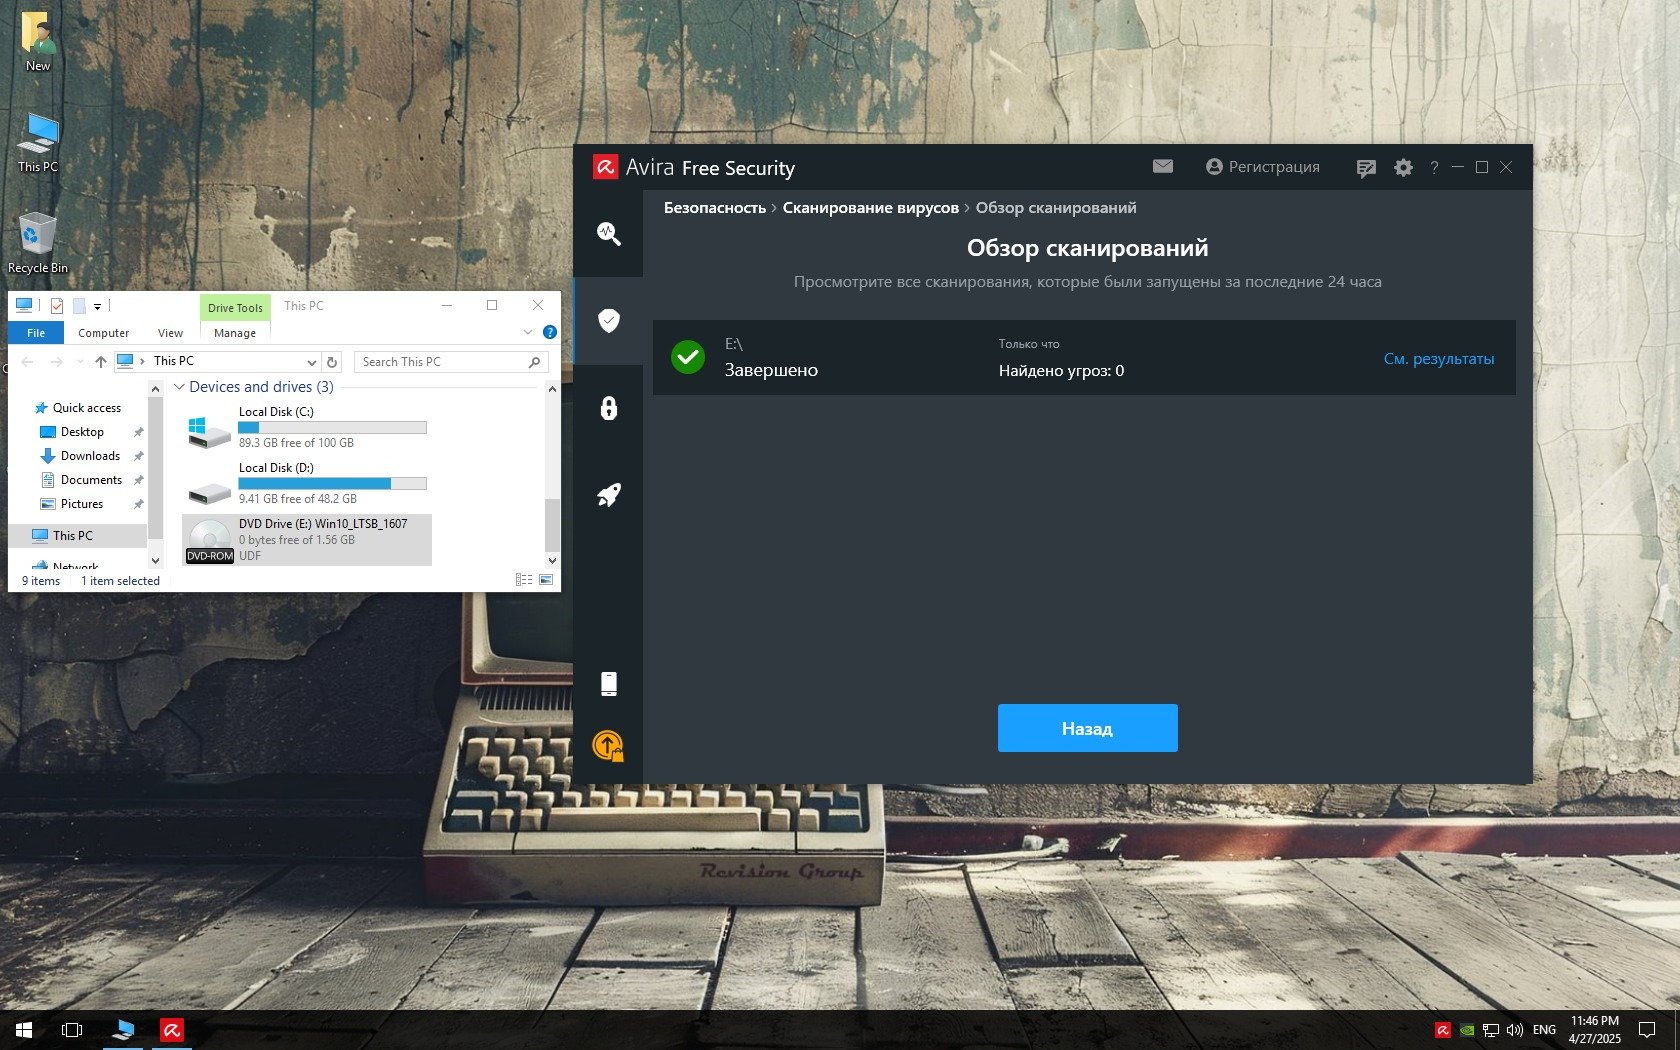Open the volume control in system tray
The height and width of the screenshot is (1050, 1680).
(x=1515, y=1030)
